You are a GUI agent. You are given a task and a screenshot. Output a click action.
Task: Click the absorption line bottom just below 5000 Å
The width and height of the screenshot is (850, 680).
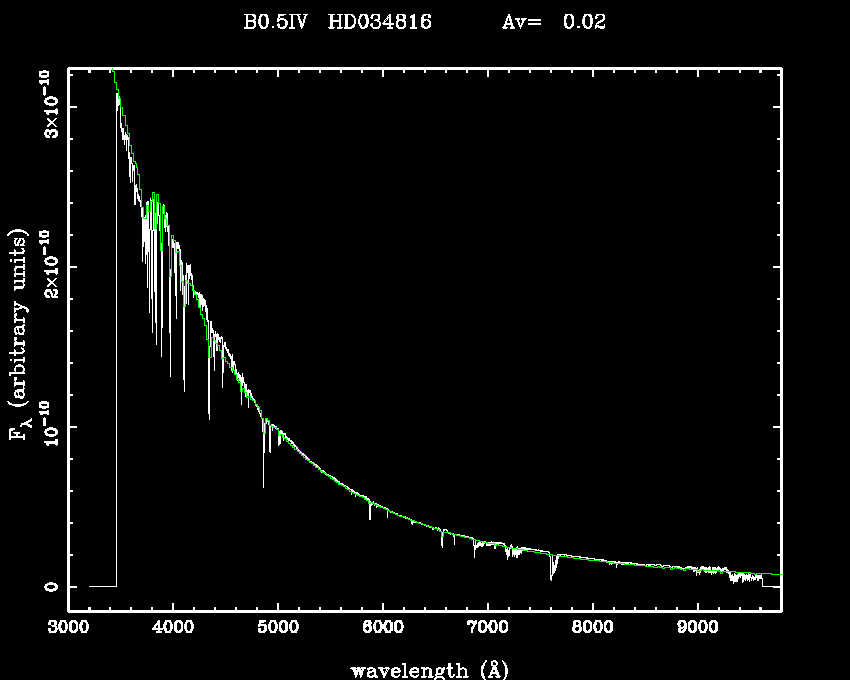264,485
